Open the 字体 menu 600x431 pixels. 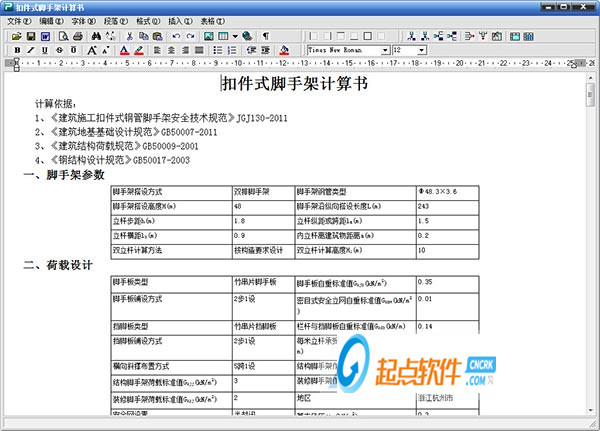(x=83, y=21)
